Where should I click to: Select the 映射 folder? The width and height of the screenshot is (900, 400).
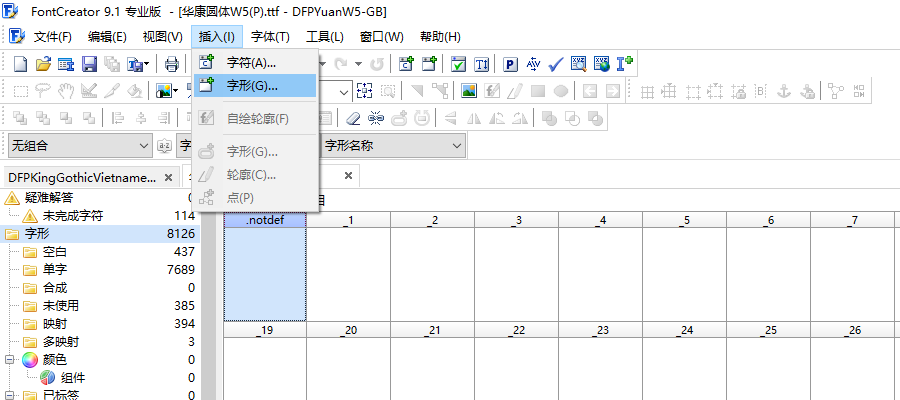pyautogui.click(x=55, y=324)
